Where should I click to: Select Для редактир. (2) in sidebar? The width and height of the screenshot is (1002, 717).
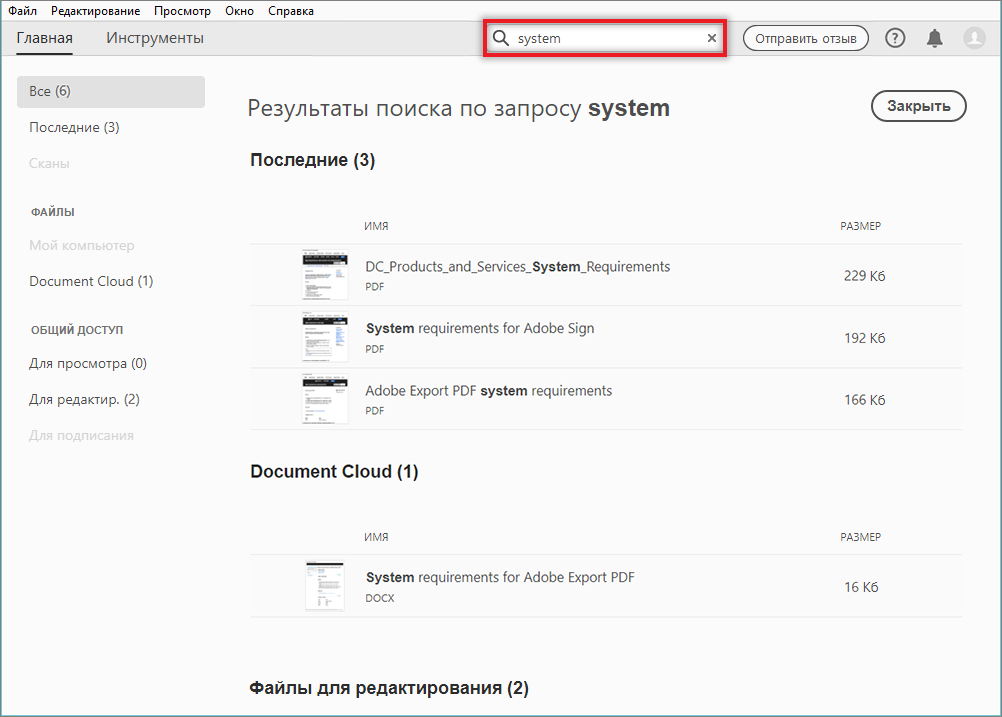84,399
